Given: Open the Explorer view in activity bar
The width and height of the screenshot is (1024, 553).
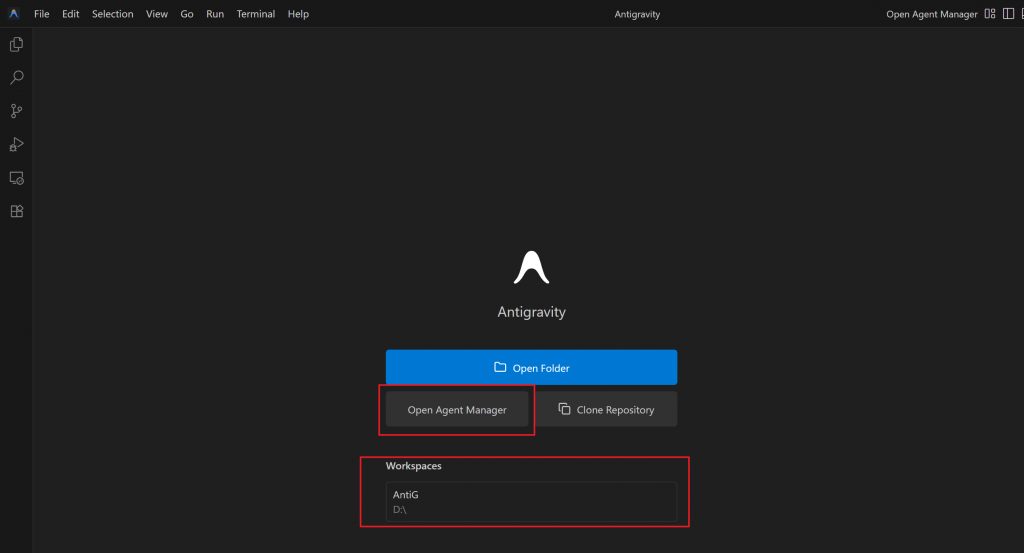Looking at the screenshot, I should (x=16, y=44).
